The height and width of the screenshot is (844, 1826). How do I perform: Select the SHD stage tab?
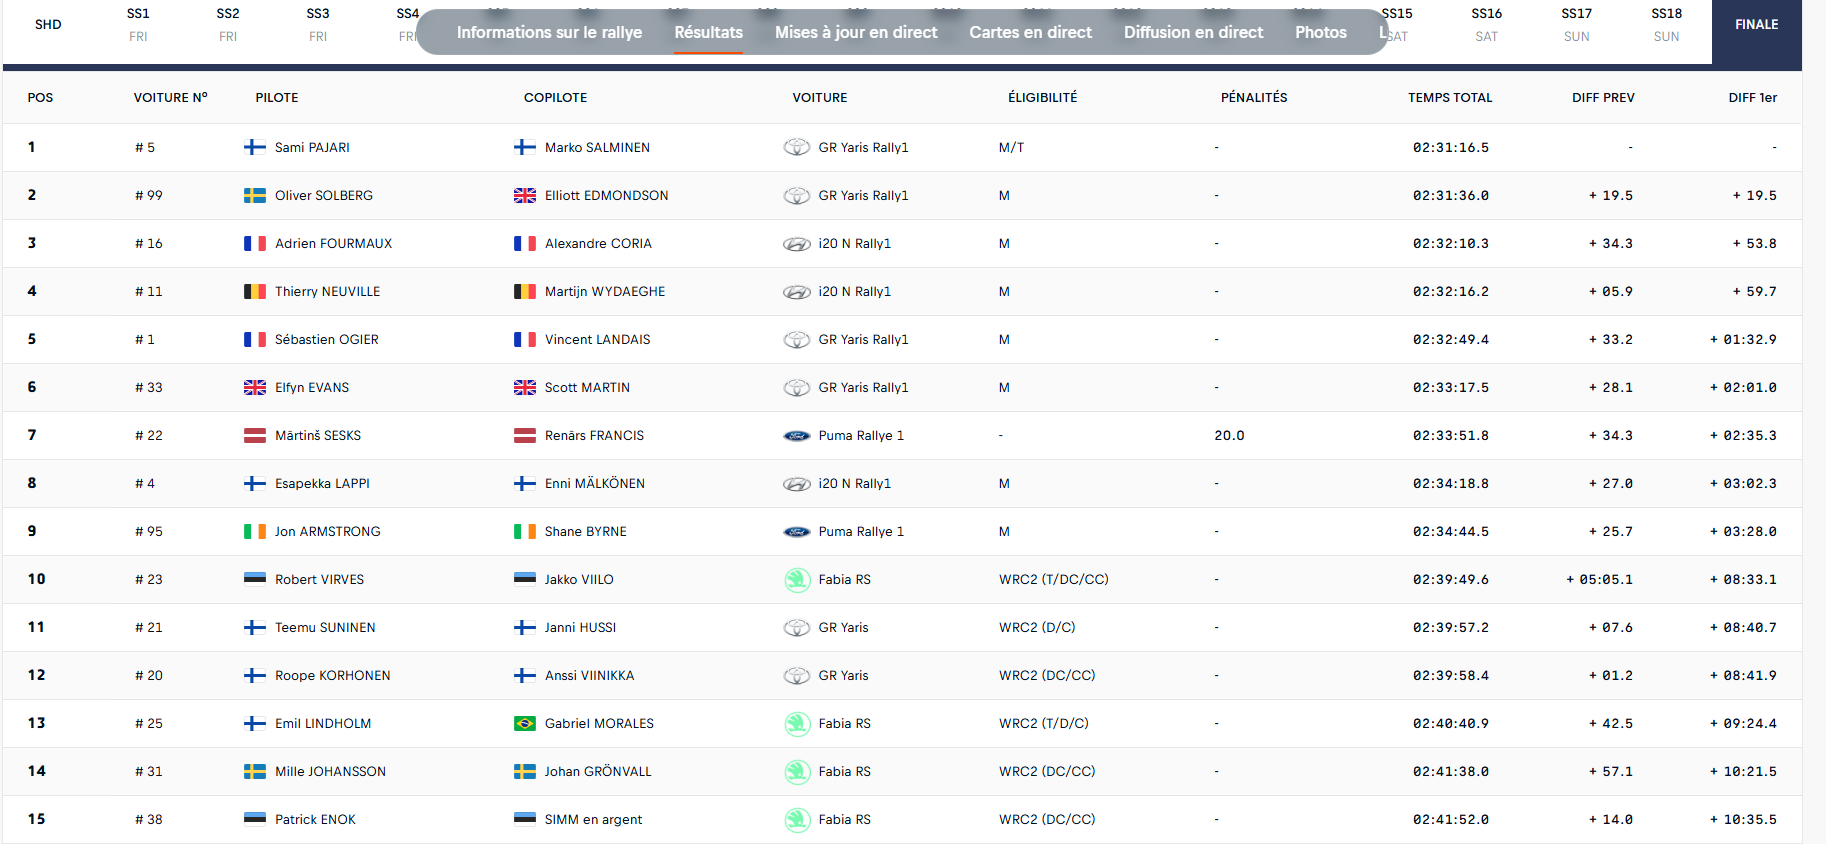[x=48, y=24]
